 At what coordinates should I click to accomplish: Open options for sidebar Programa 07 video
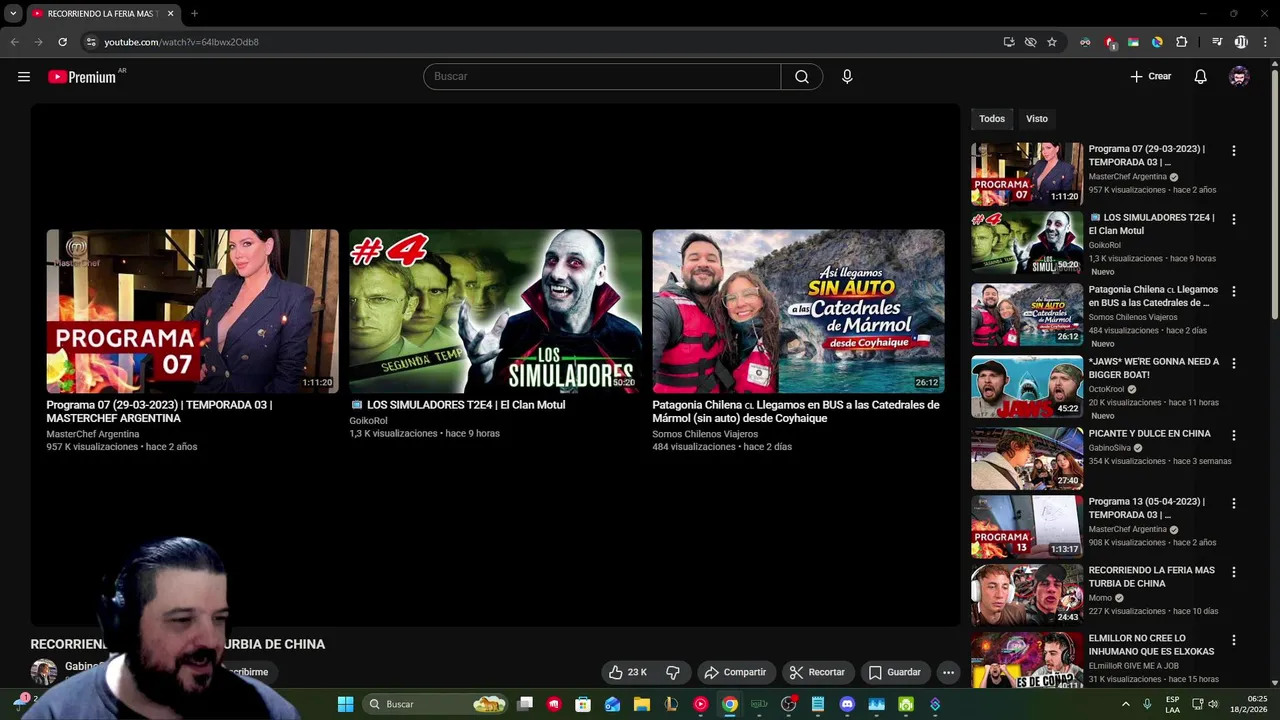click(1233, 151)
